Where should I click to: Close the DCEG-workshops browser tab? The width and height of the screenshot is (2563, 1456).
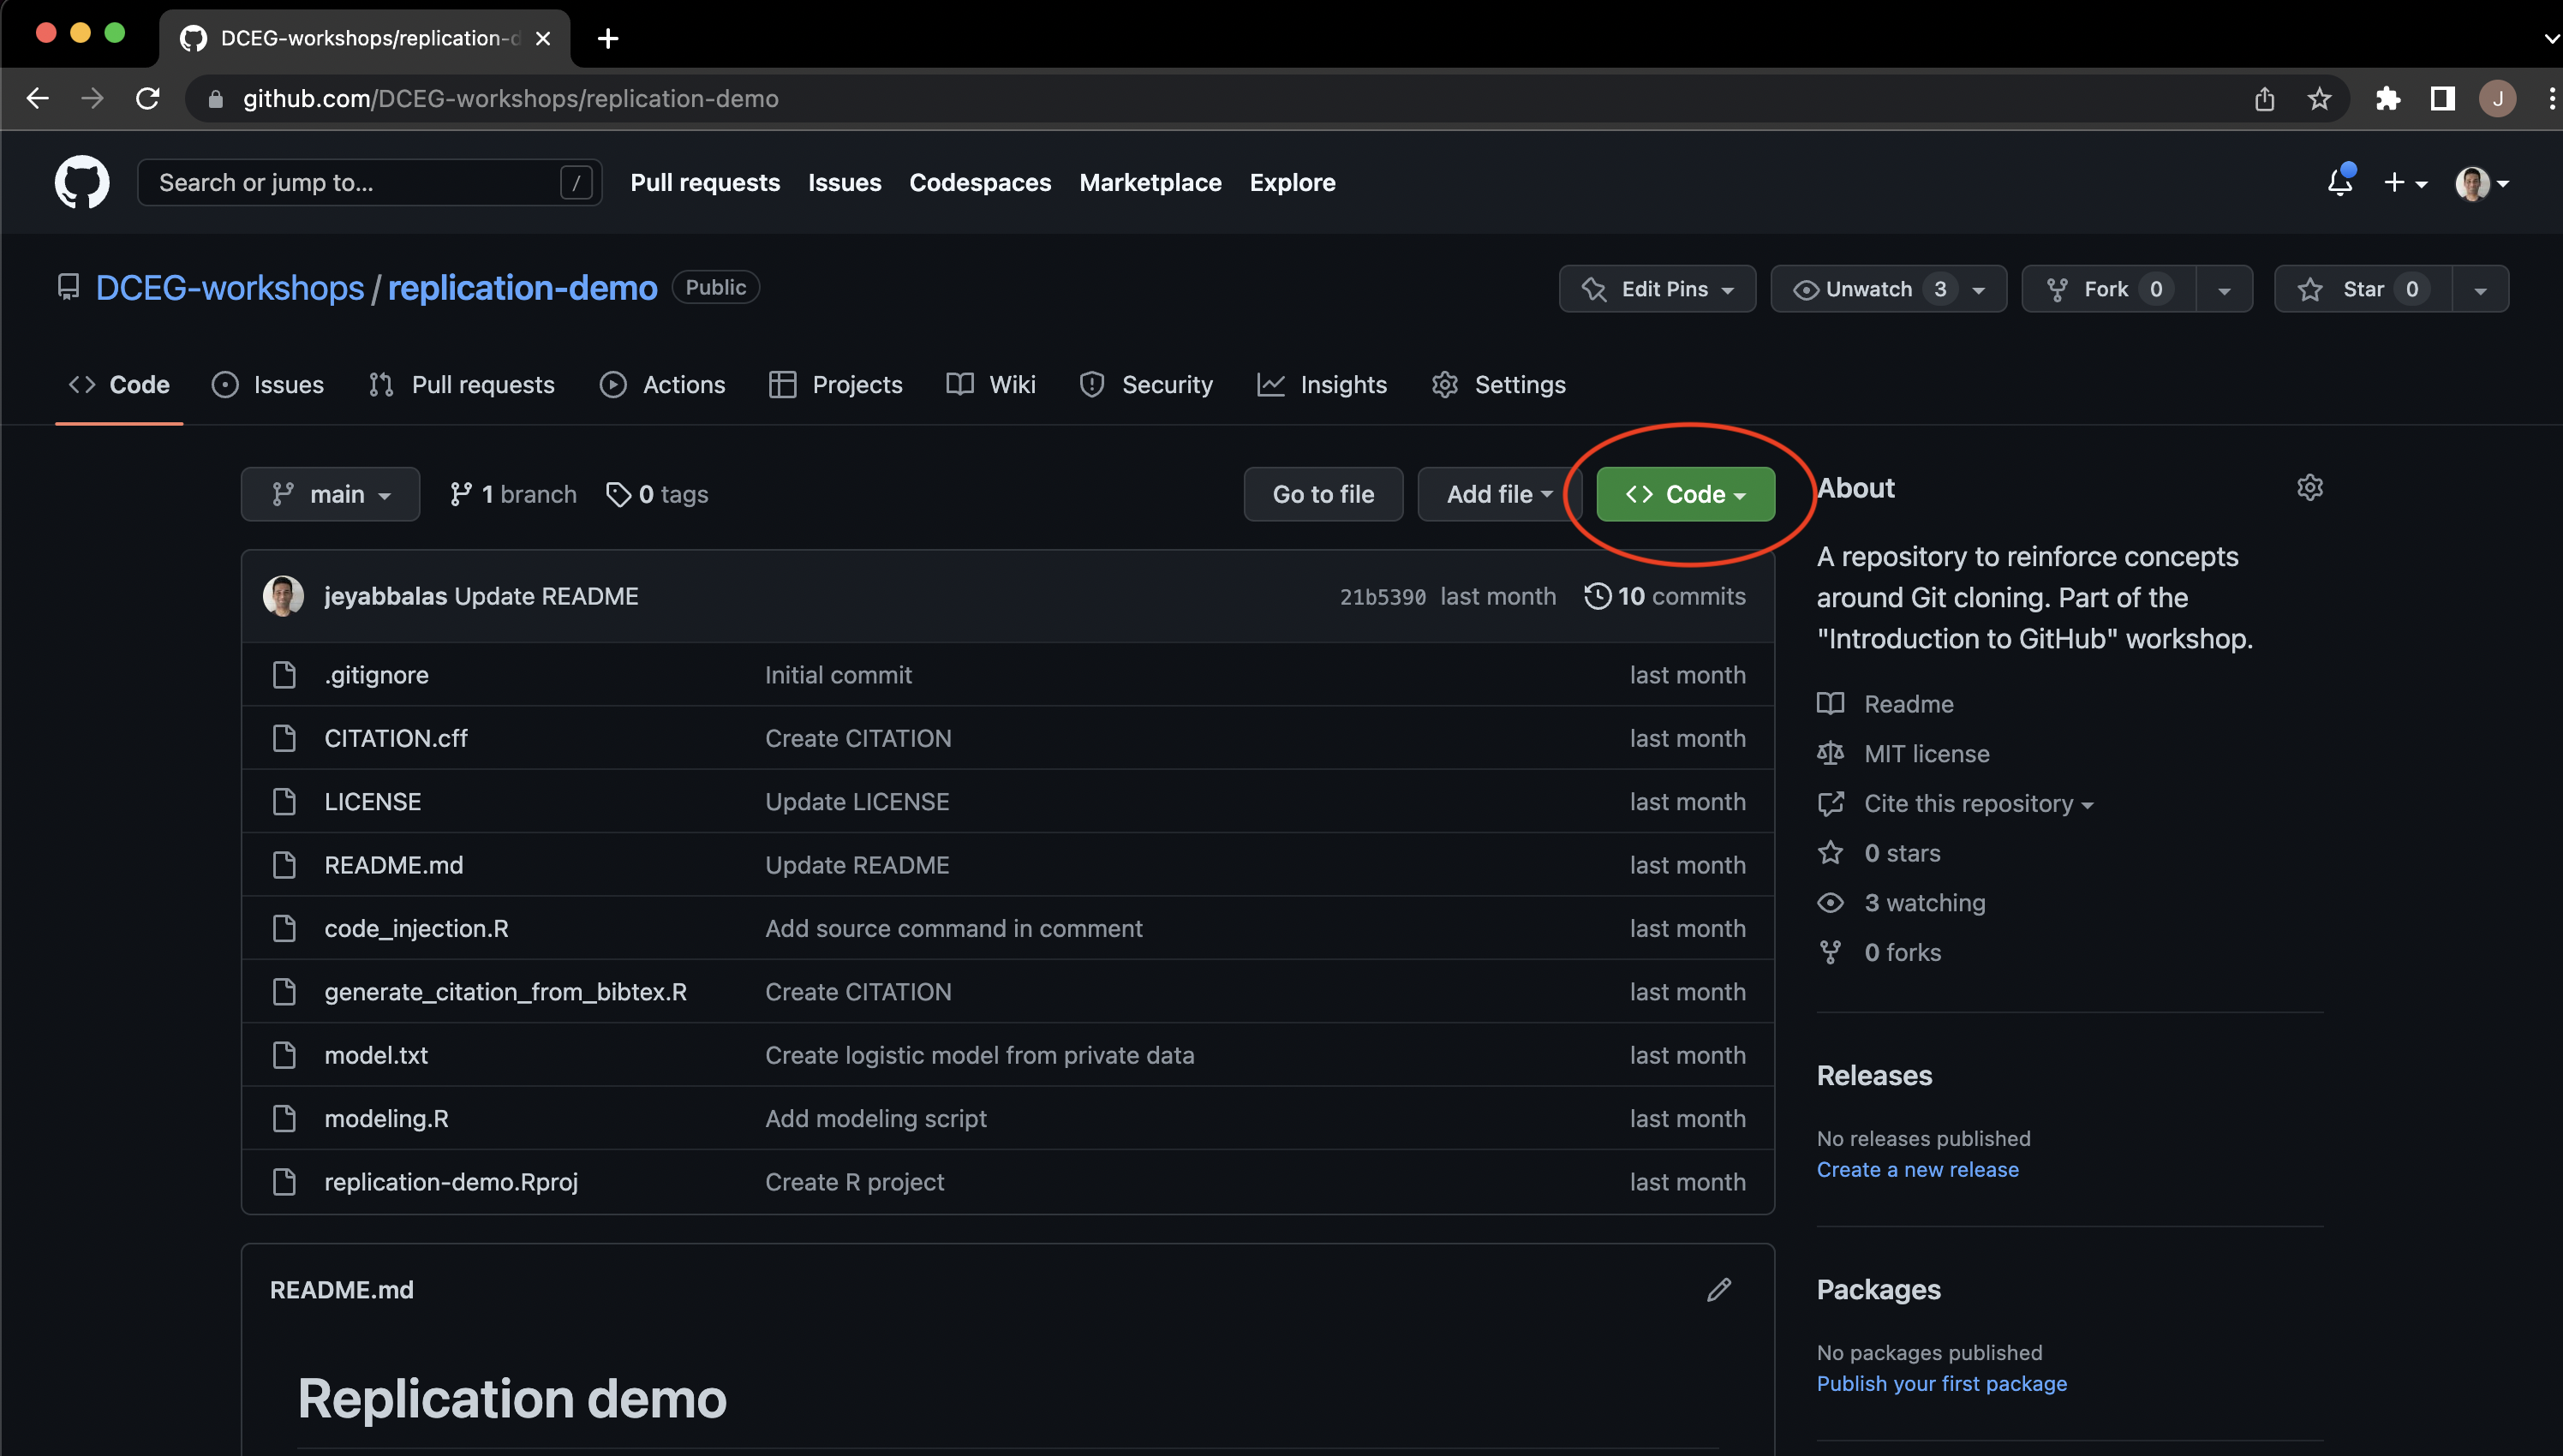543,38
